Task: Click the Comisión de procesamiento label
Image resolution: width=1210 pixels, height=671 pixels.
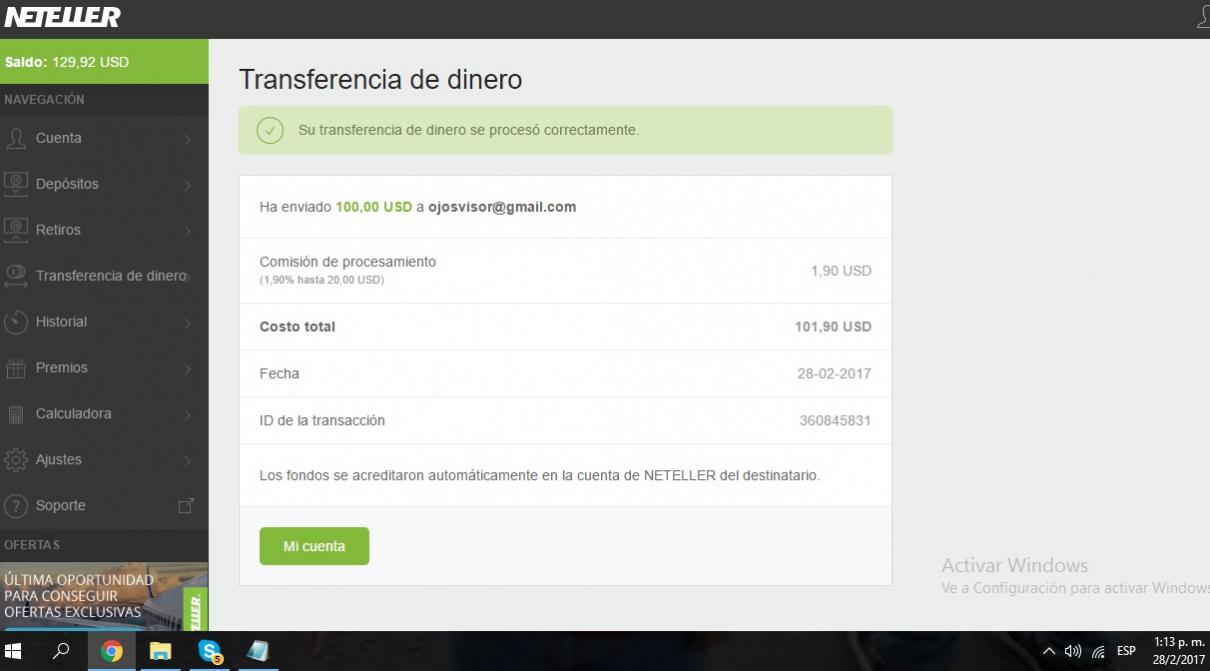Action: coord(348,262)
